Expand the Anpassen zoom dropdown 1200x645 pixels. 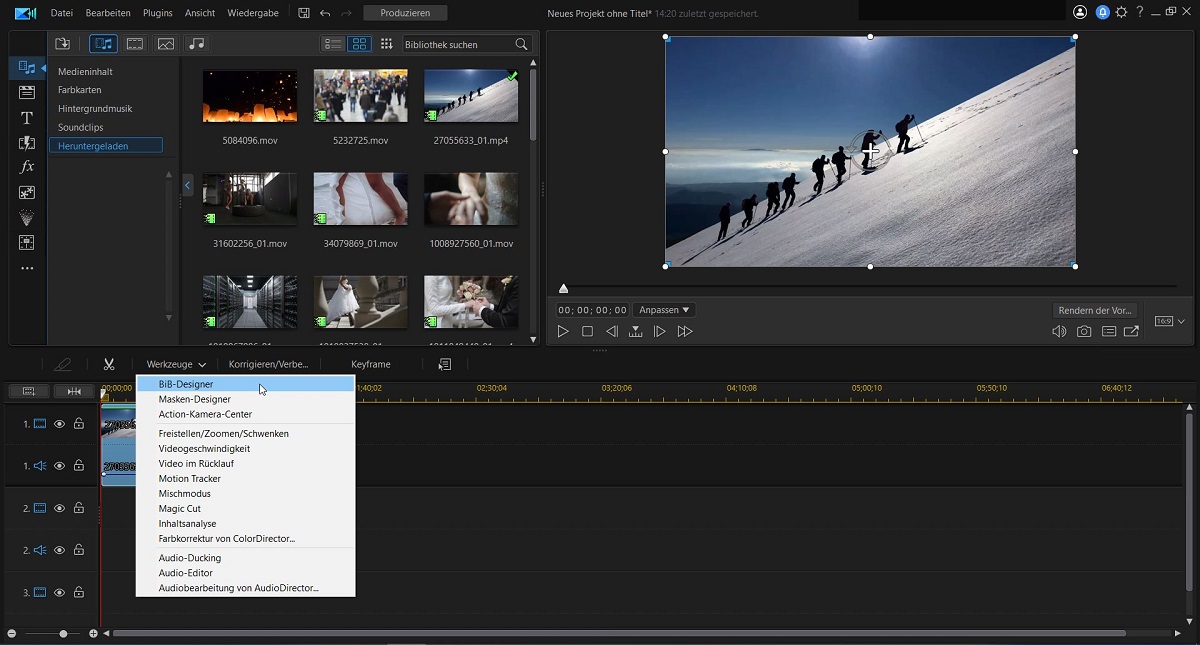click(x=665, y=310)
